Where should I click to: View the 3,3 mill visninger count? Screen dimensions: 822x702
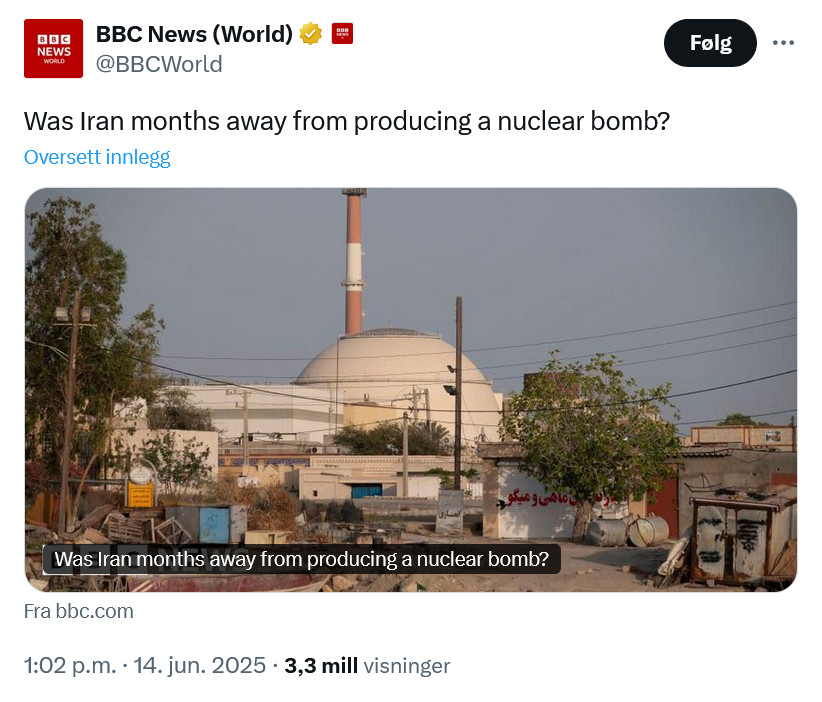367,665
